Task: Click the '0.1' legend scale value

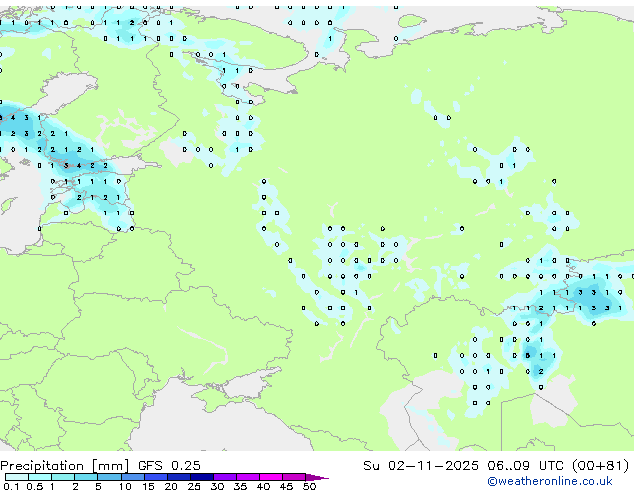Action: point(11,486)
